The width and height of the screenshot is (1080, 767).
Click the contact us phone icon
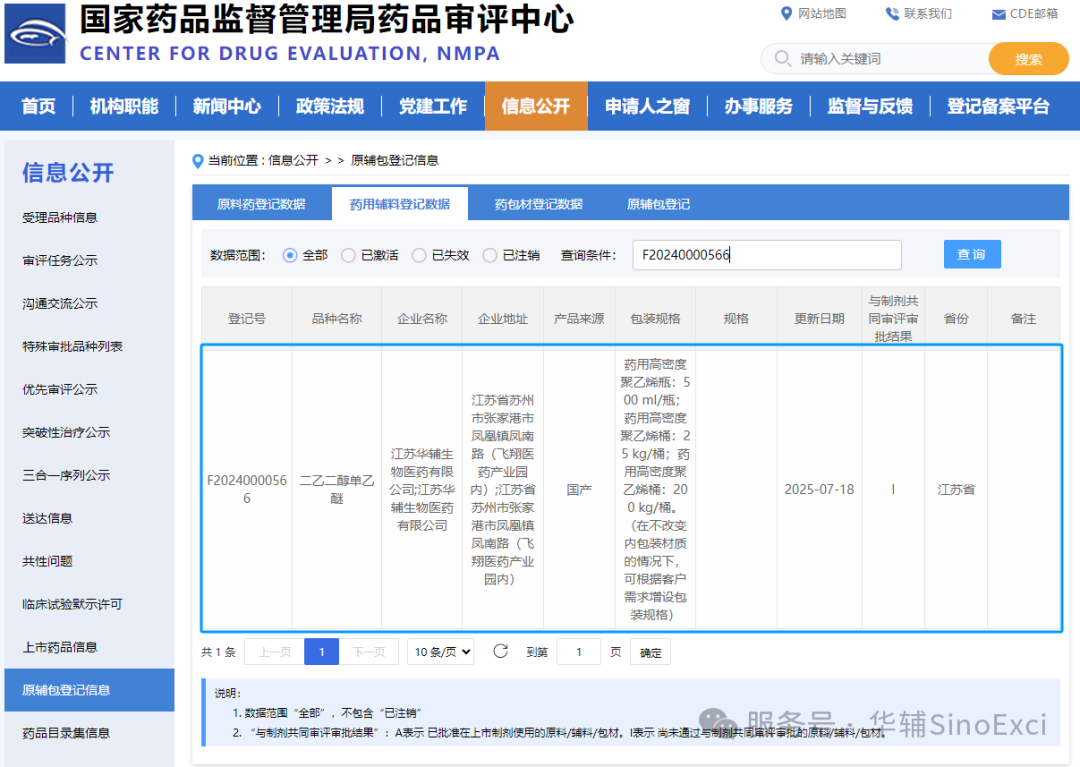click(892, 14)
